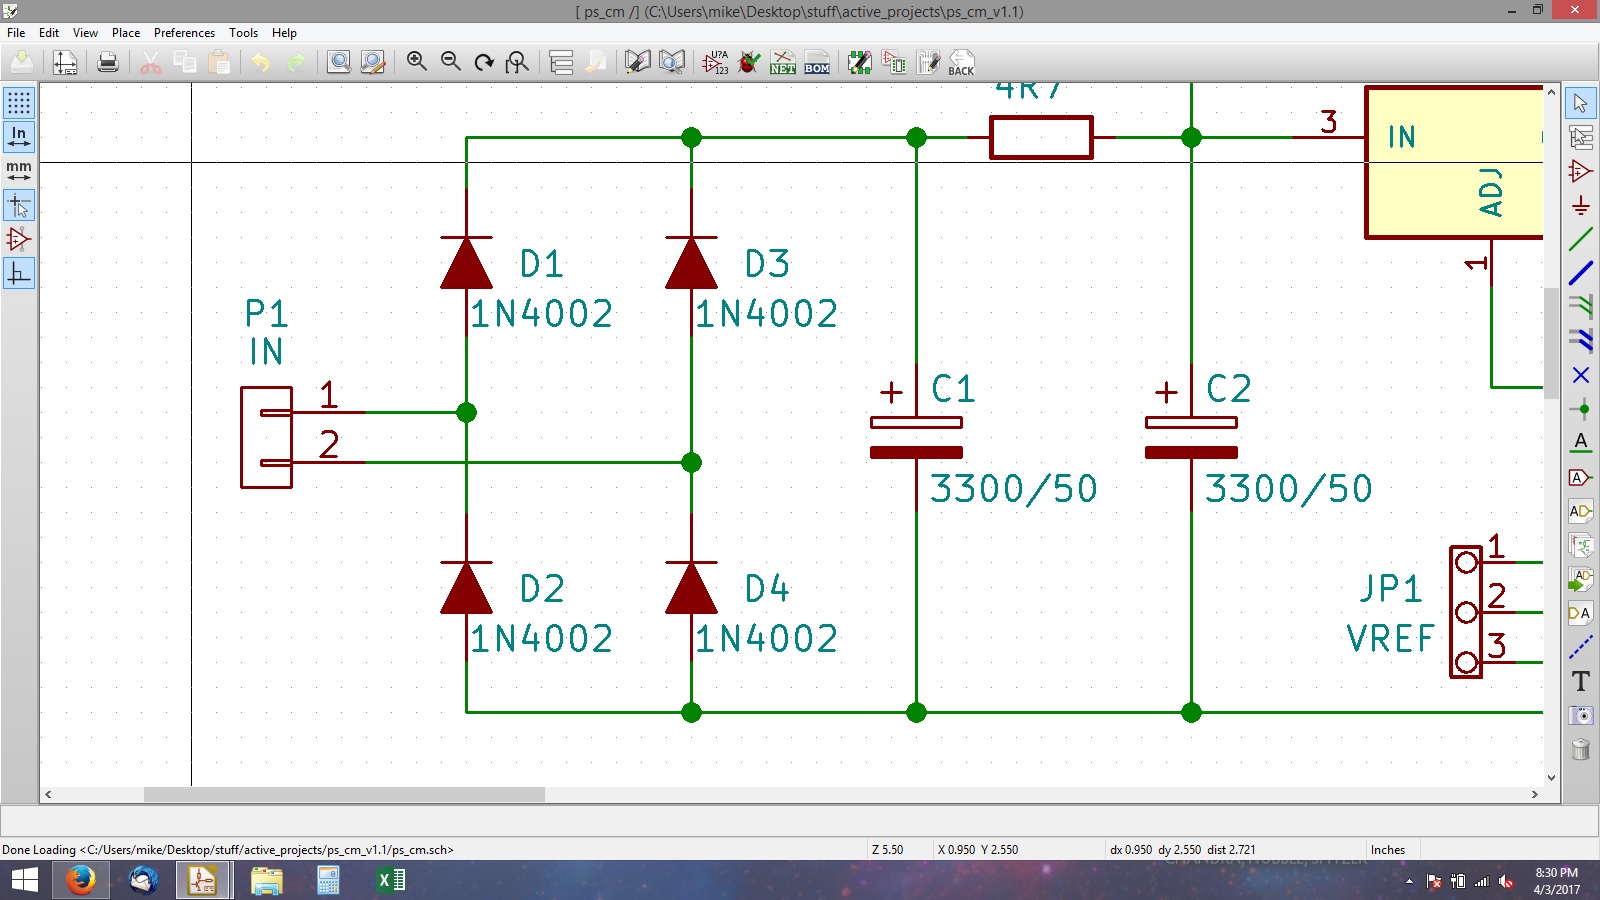This screenshot has height=900, width=1600.
Task: Open Firefox from the taskbar
Action: pos(81,880)
